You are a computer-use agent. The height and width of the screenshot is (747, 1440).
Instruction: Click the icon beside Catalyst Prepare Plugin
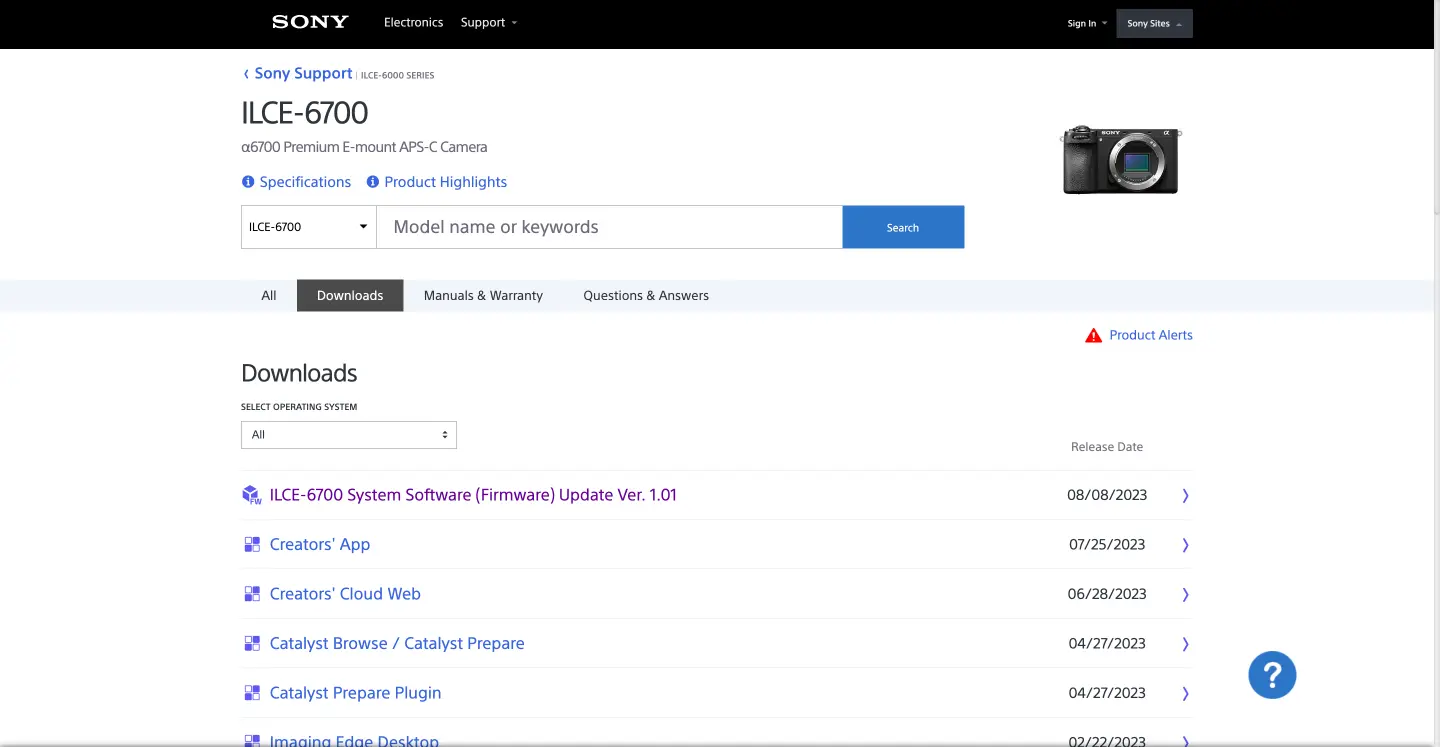[252, 693]
